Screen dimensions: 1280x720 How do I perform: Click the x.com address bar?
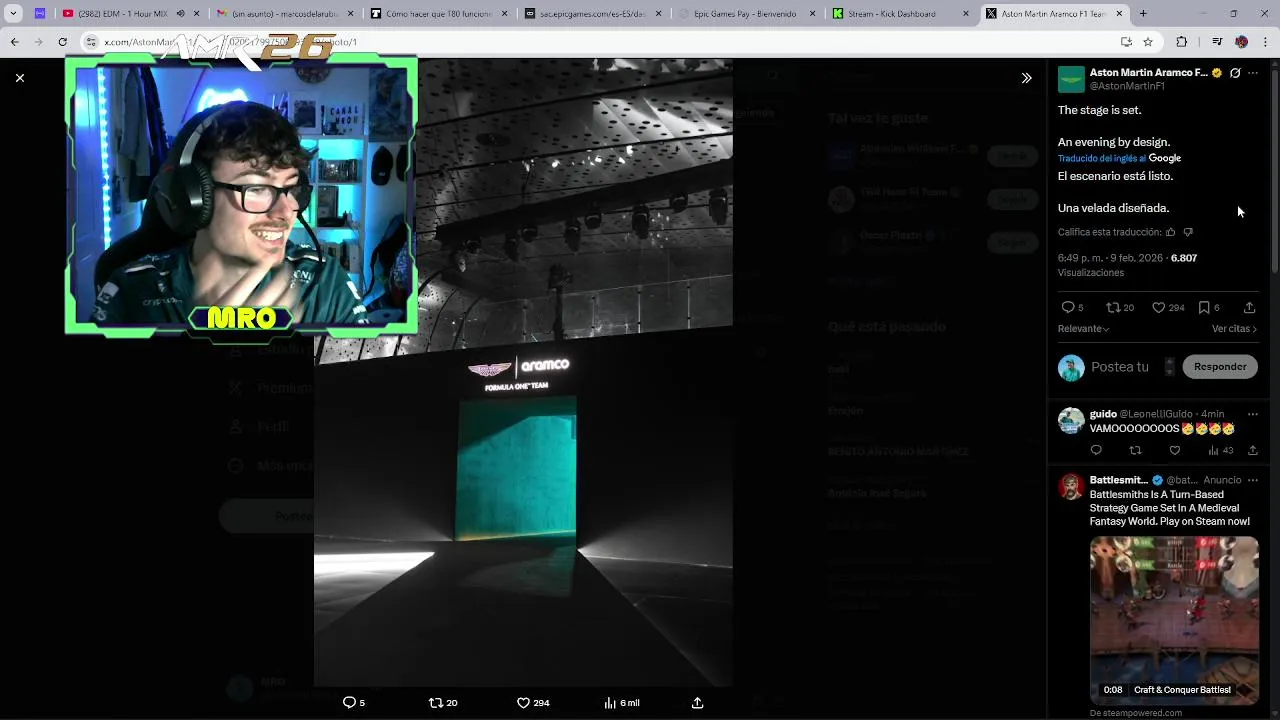[x=600, y=42]
